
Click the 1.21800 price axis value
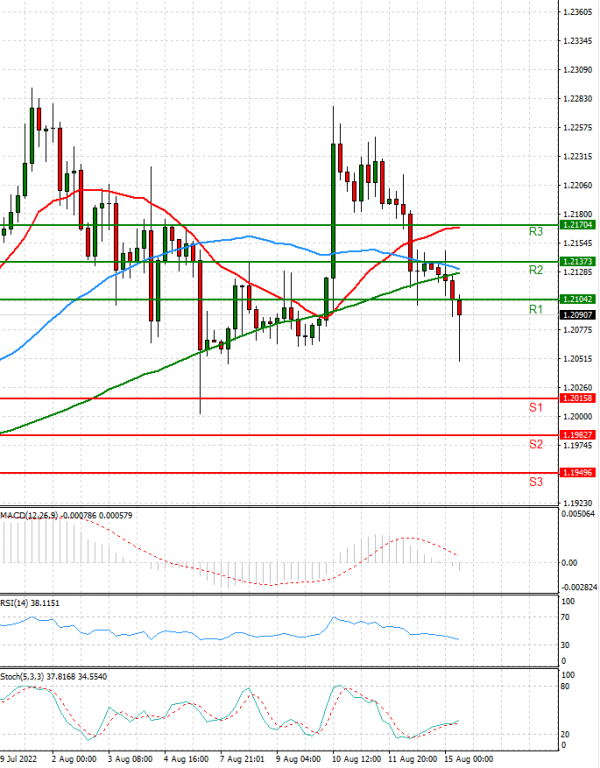pyautogui.click(x=577, y=215)
